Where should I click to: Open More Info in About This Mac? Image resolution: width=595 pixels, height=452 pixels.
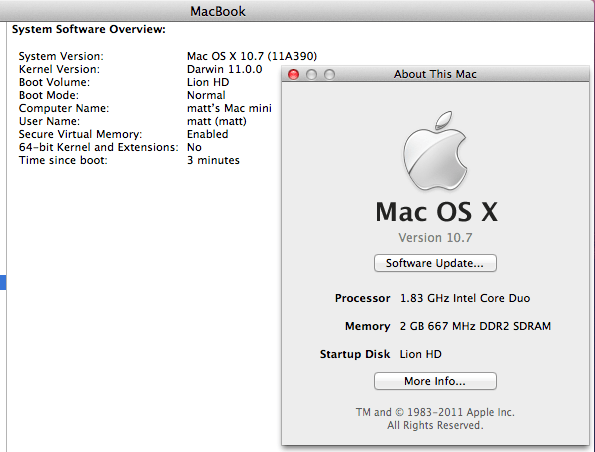point(435,381)
